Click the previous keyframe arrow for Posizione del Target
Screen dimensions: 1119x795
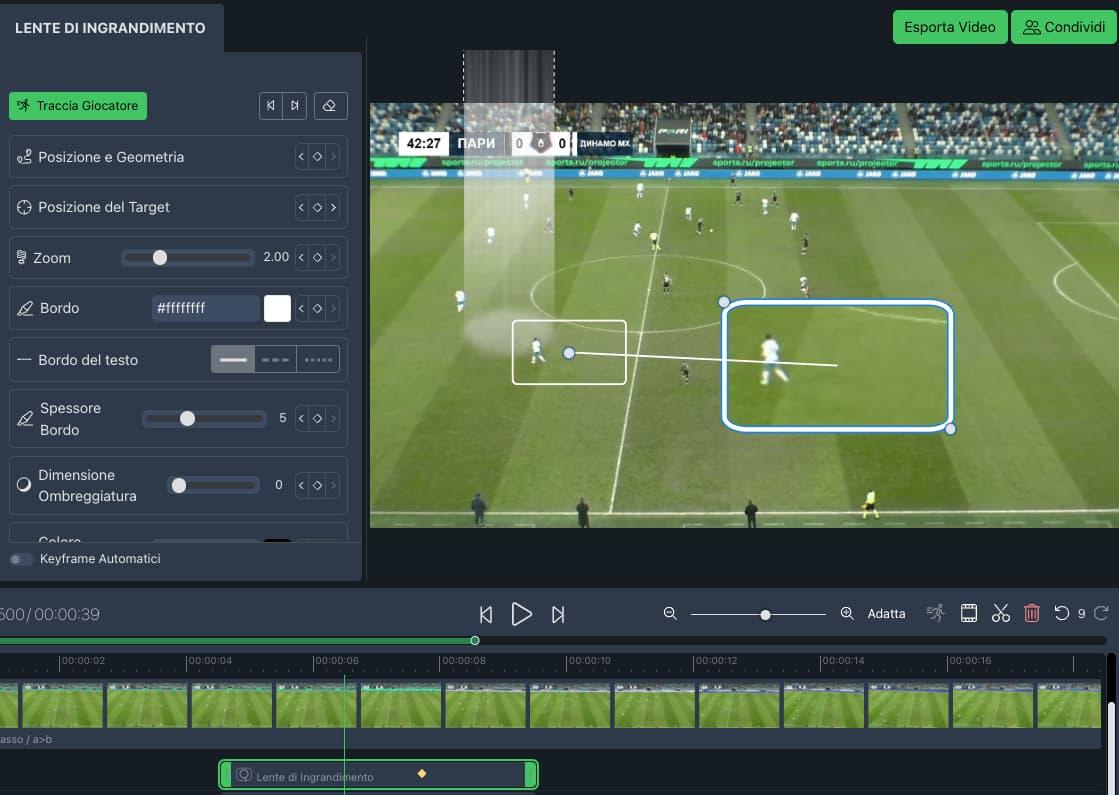(300, 207)
